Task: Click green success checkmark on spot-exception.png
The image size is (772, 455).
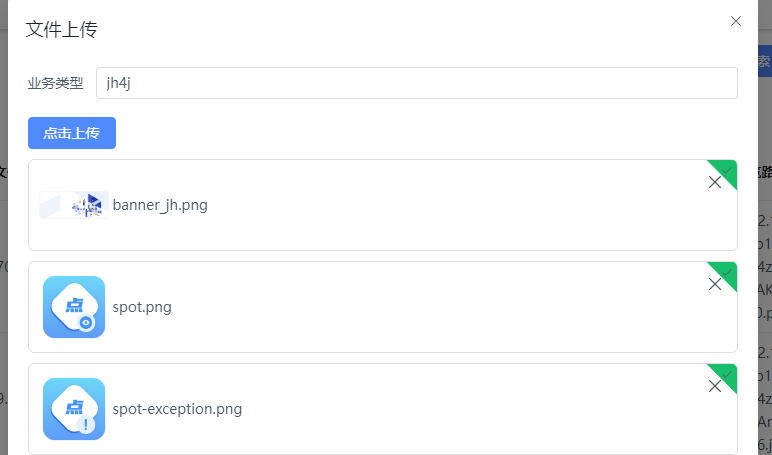Action: (x=727, y=374)
